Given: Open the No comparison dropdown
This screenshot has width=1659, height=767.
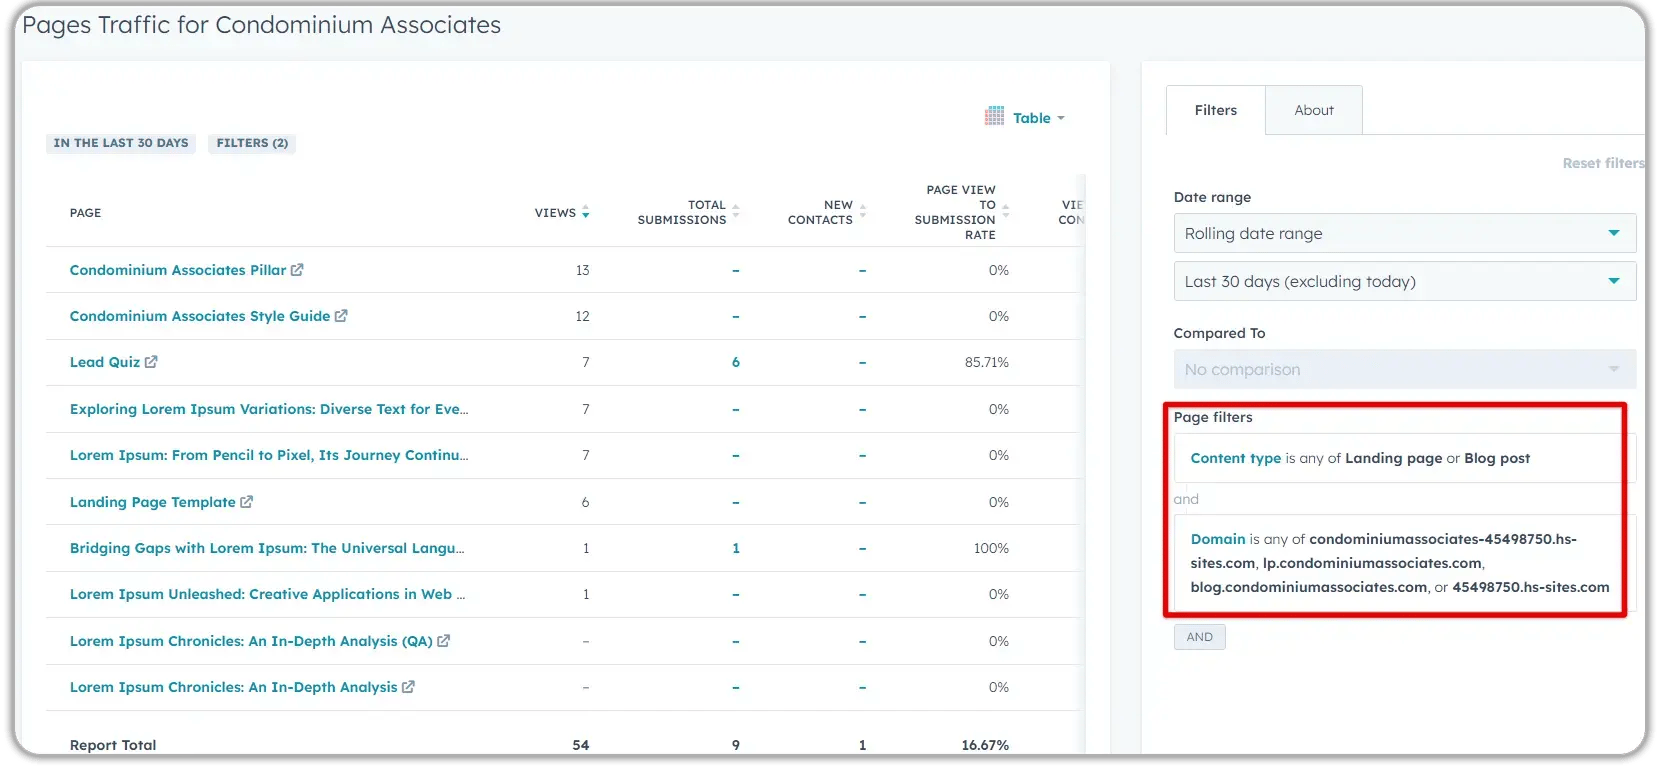Looking at the screenshot, I should click(1404, 369).
